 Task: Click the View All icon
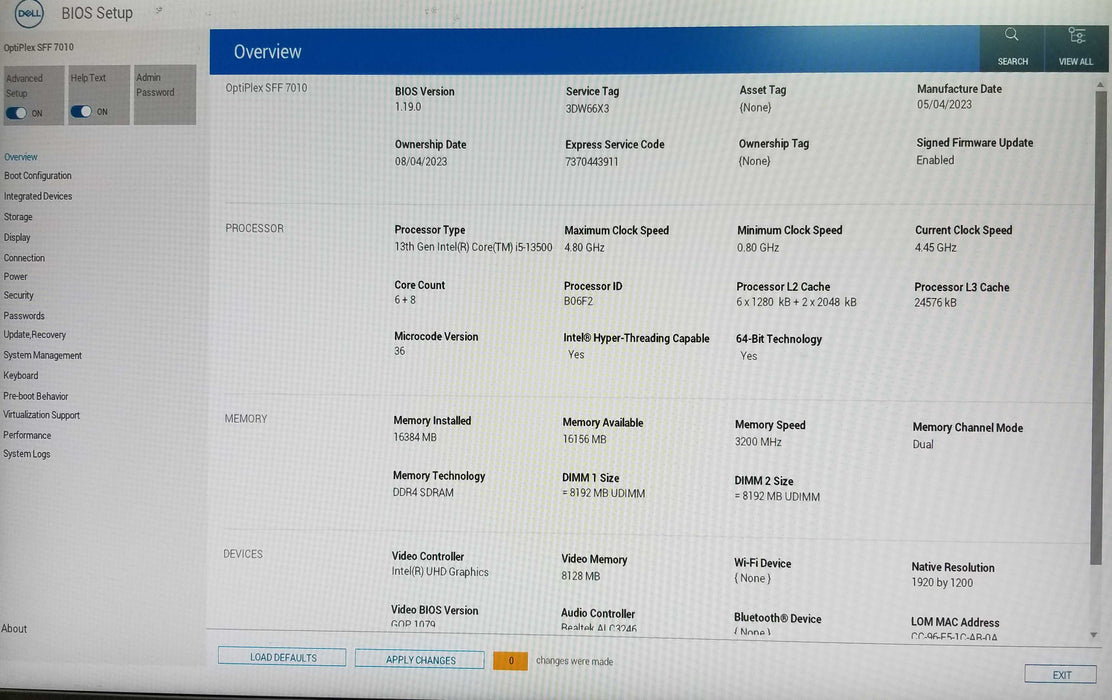(x=1077, y=35)
